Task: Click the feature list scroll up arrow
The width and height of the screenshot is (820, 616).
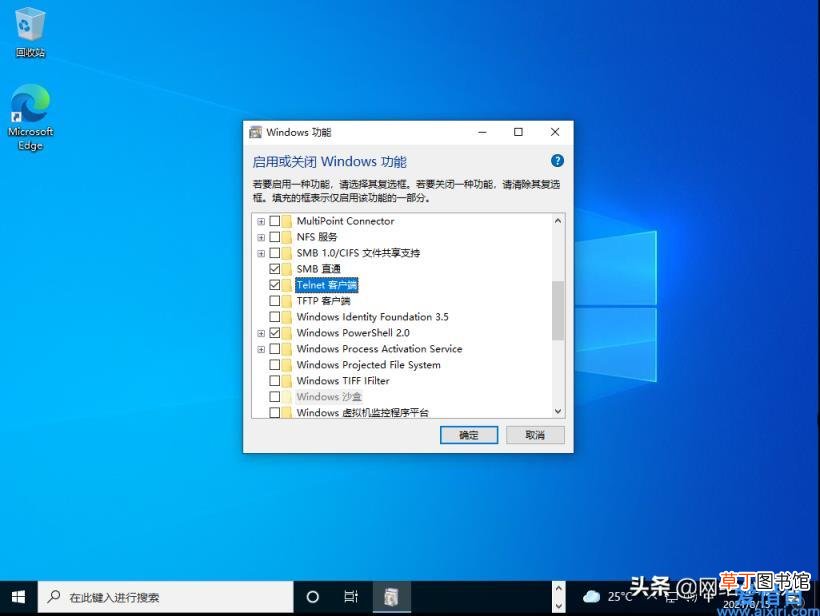Action: pyautogui.click(x=558, y=221)
